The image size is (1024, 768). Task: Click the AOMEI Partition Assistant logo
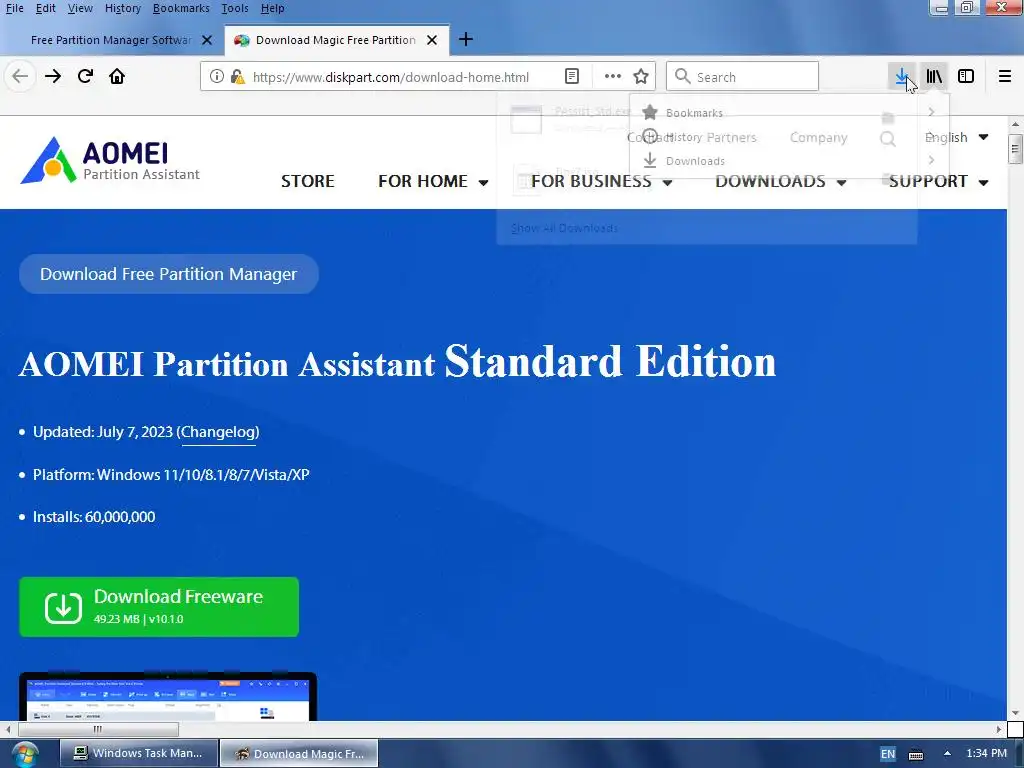[x=110, y=160]
